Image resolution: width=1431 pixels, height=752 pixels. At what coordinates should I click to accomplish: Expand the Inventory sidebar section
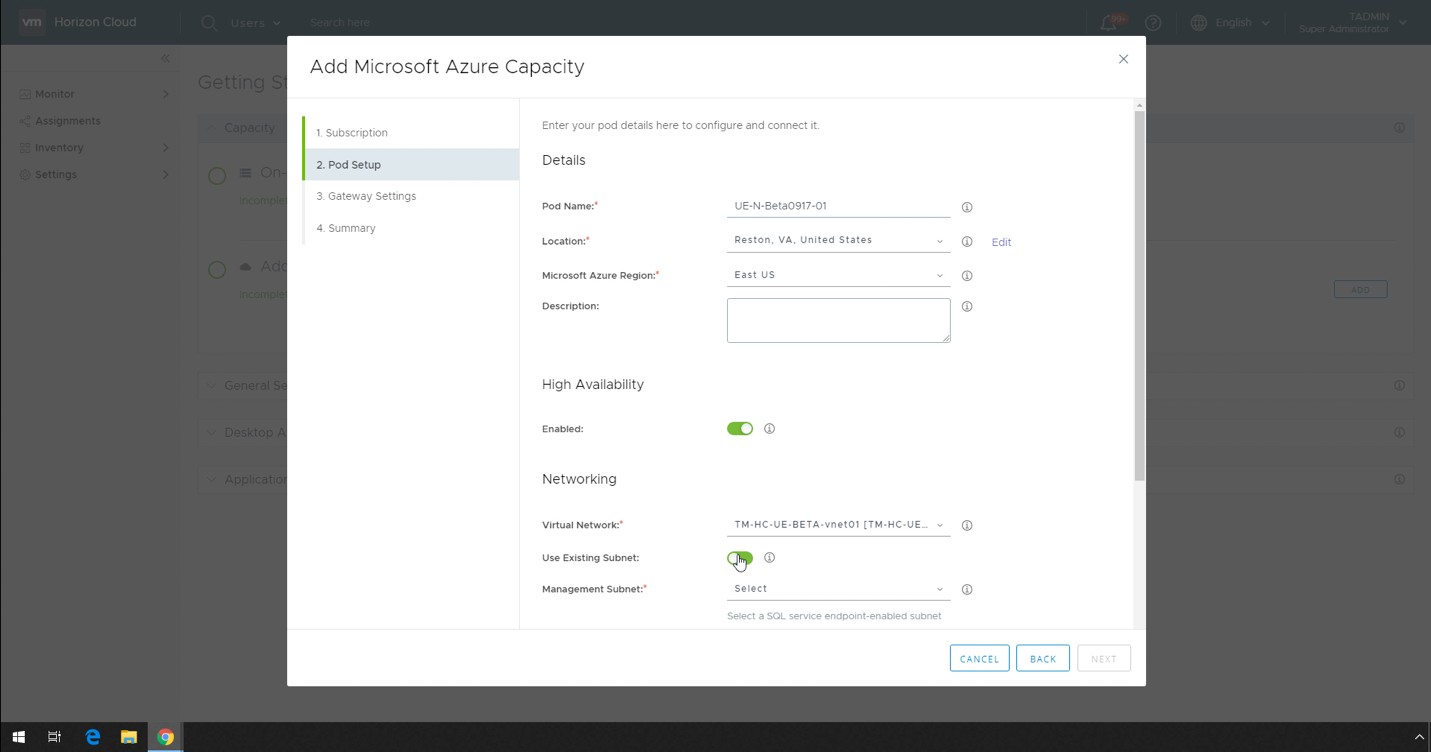pyautogui.click(x=166, y=148)
